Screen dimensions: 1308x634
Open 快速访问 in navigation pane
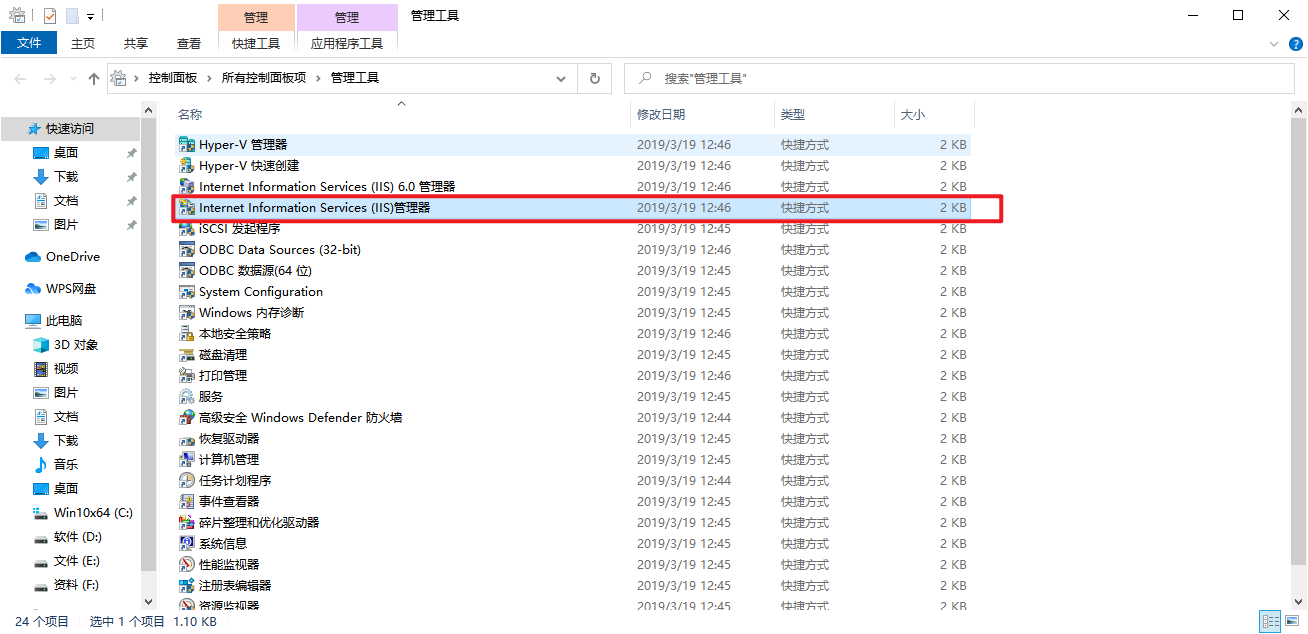pyautogui.click(x=70, y=129)
